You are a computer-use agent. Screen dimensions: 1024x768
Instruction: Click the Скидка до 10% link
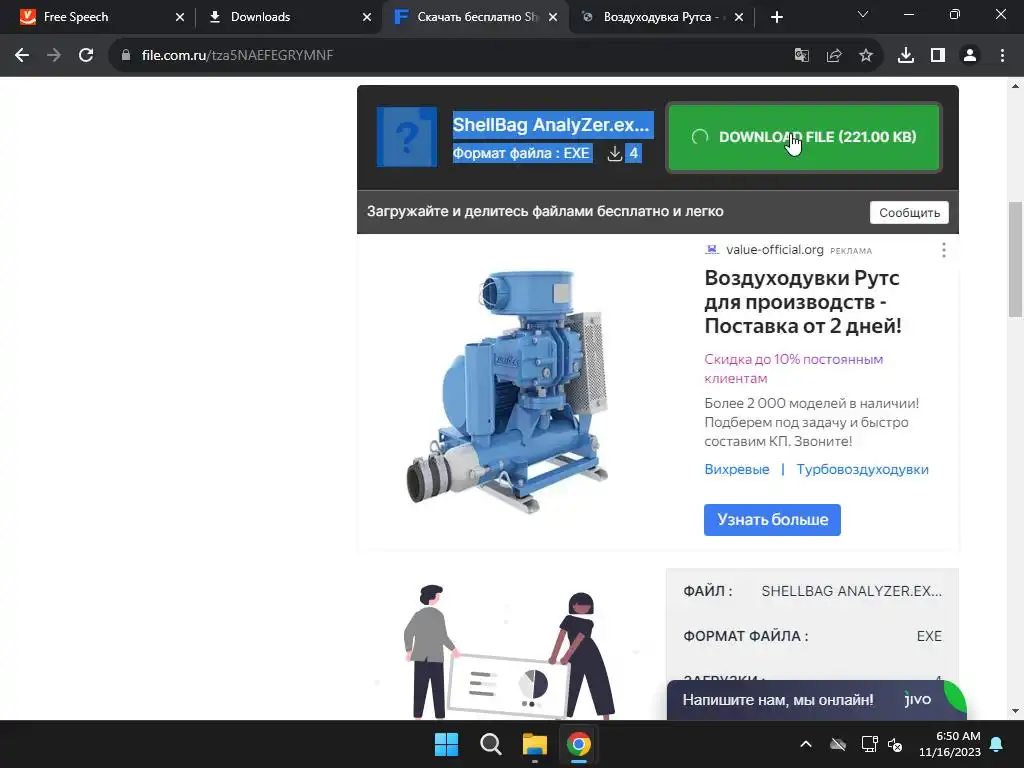point(793,368)
